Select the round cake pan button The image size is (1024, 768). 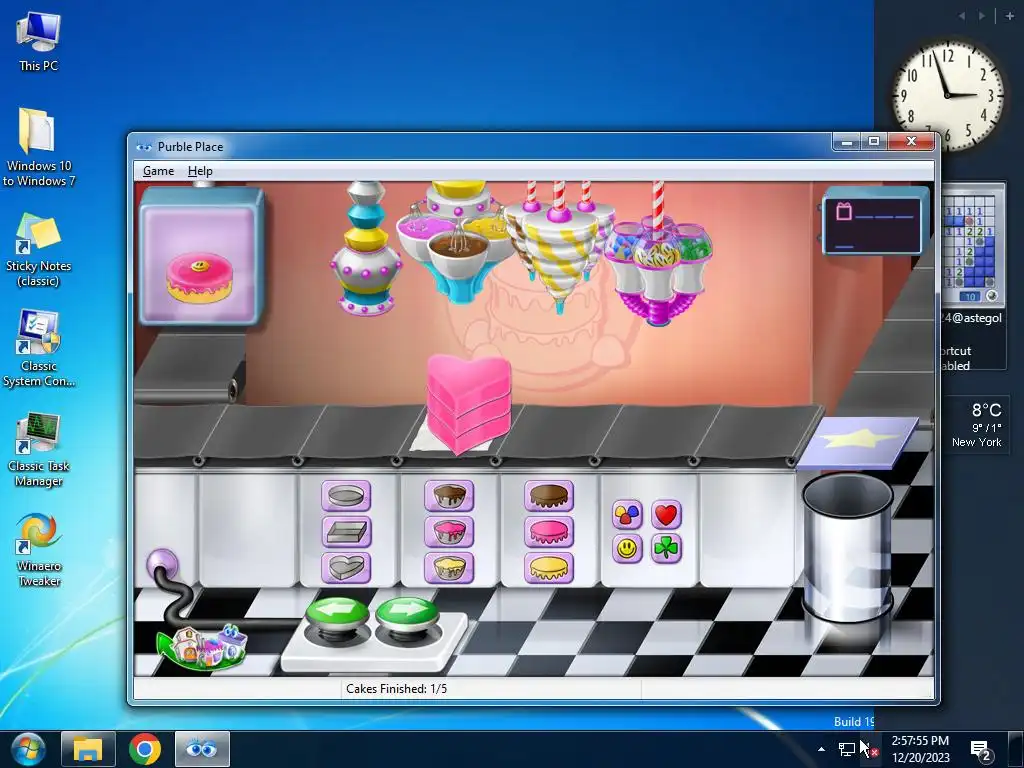346,496
